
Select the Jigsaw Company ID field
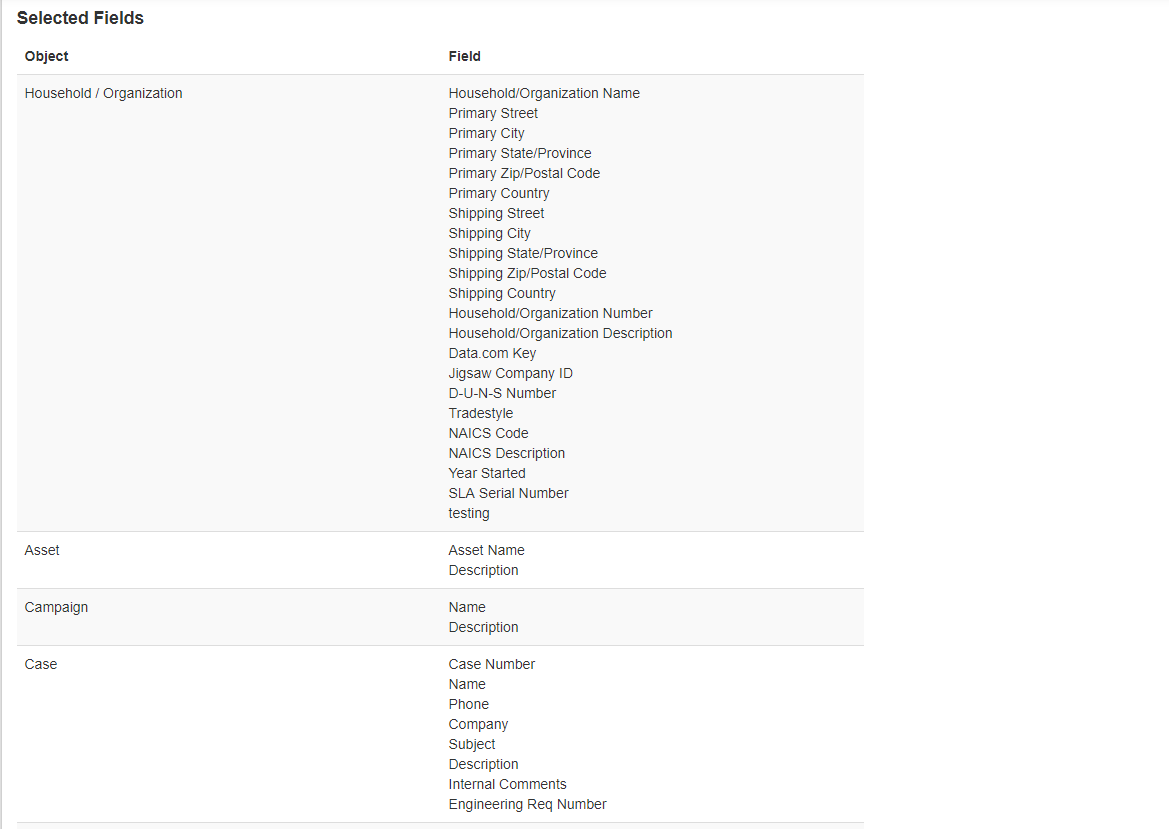coord(511,373)
